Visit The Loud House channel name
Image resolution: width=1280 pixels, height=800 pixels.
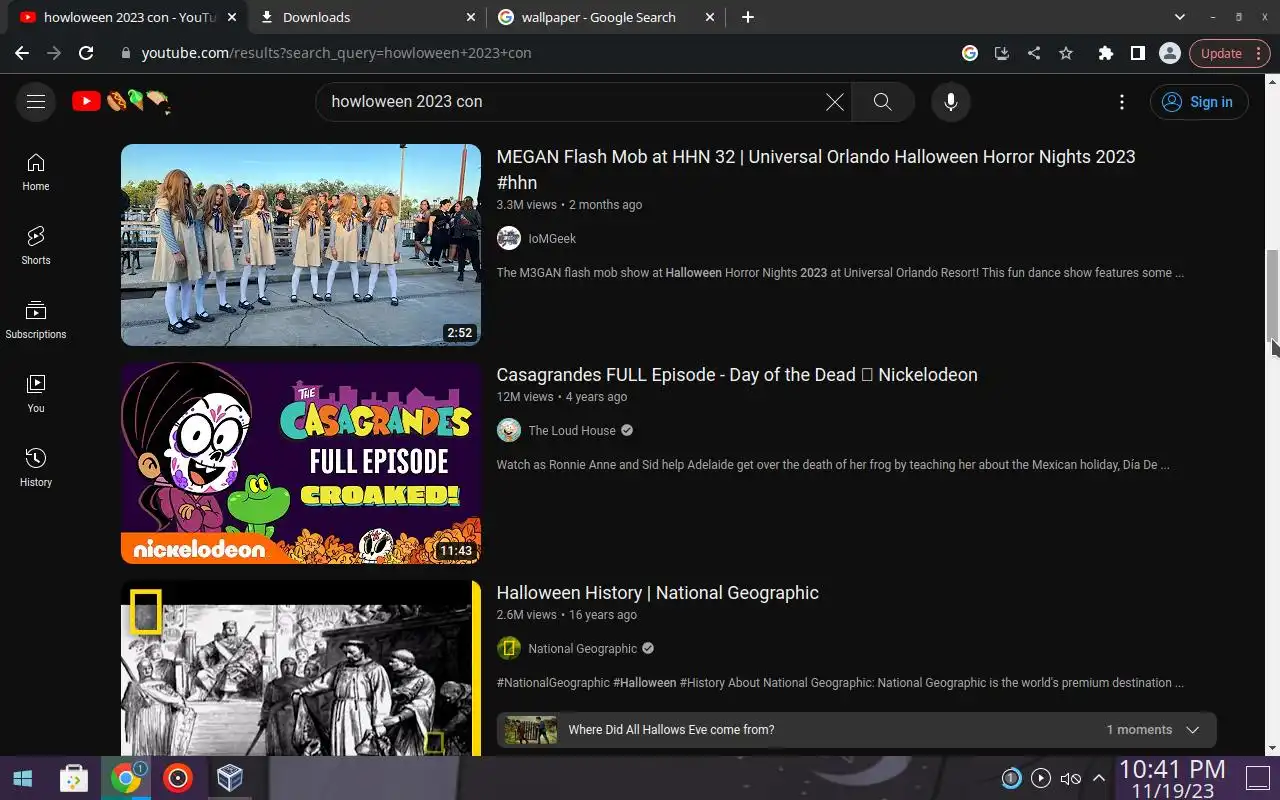tap(572, 430)
